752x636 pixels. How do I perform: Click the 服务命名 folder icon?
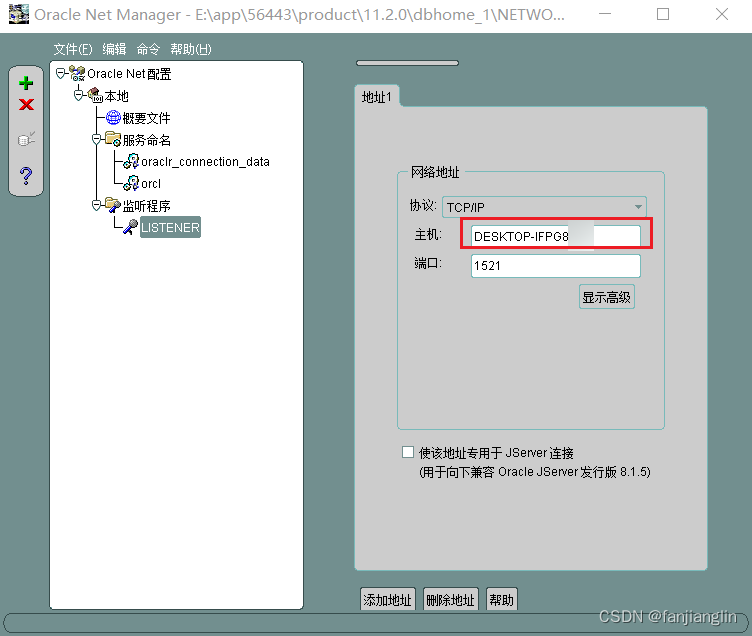point(113,139)
